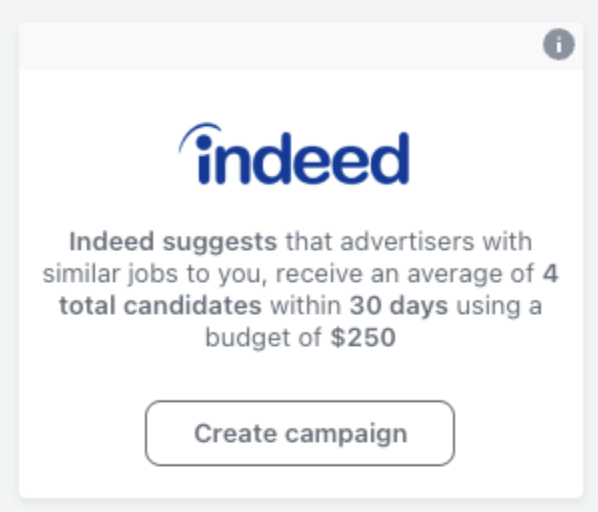Click the phrase "receive an average of"
The height and width of the screenshot is (512, 598).
[405, 274]
